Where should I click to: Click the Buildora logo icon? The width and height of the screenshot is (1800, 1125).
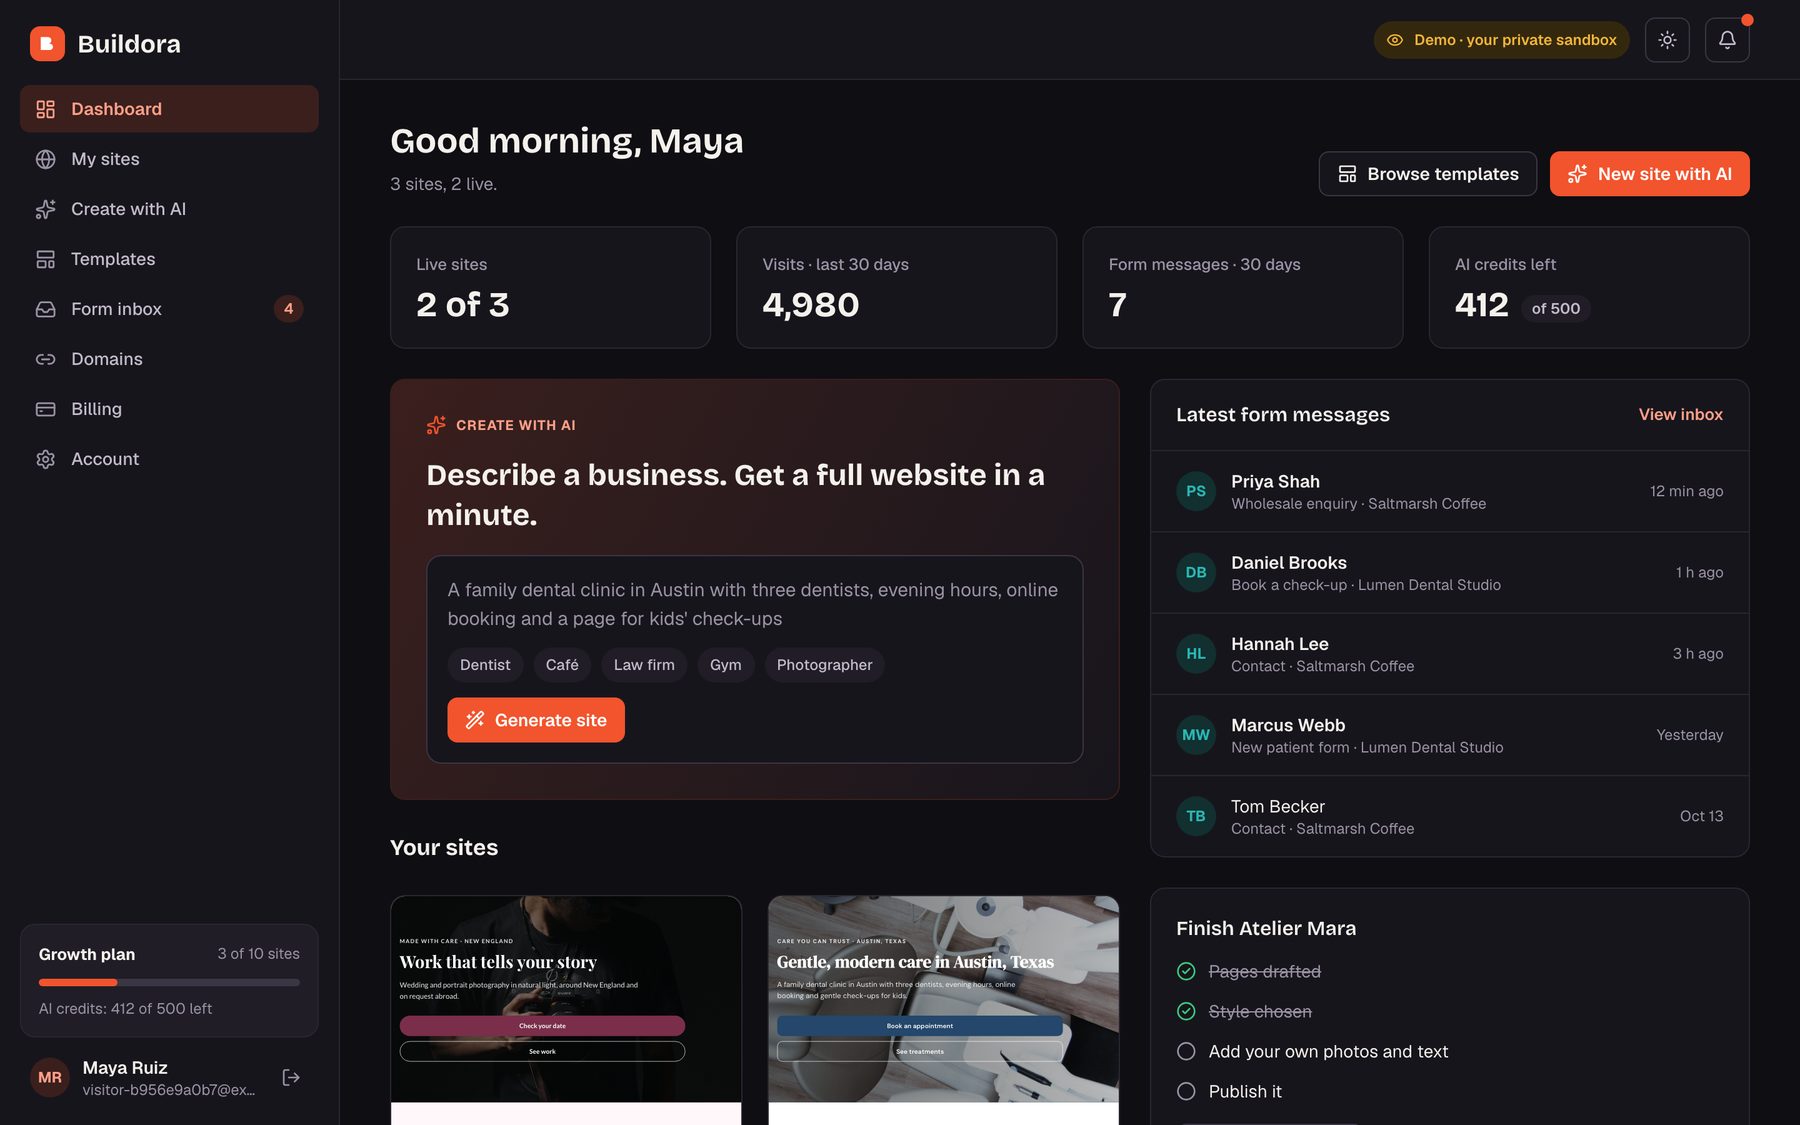tap(47, 43)
